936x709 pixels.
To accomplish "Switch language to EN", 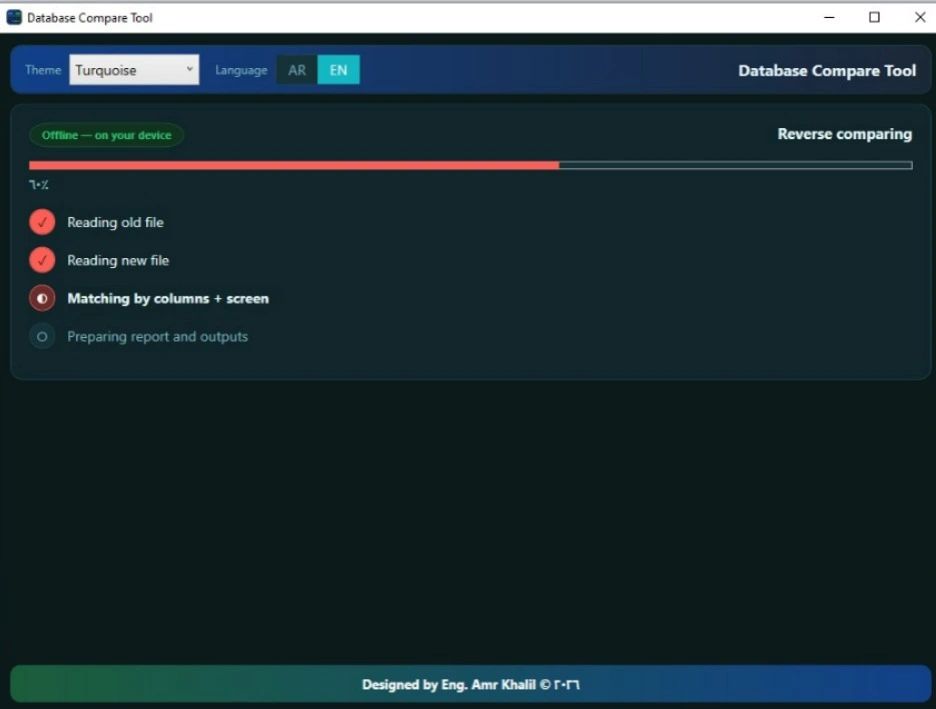I will tap(338, 70).
